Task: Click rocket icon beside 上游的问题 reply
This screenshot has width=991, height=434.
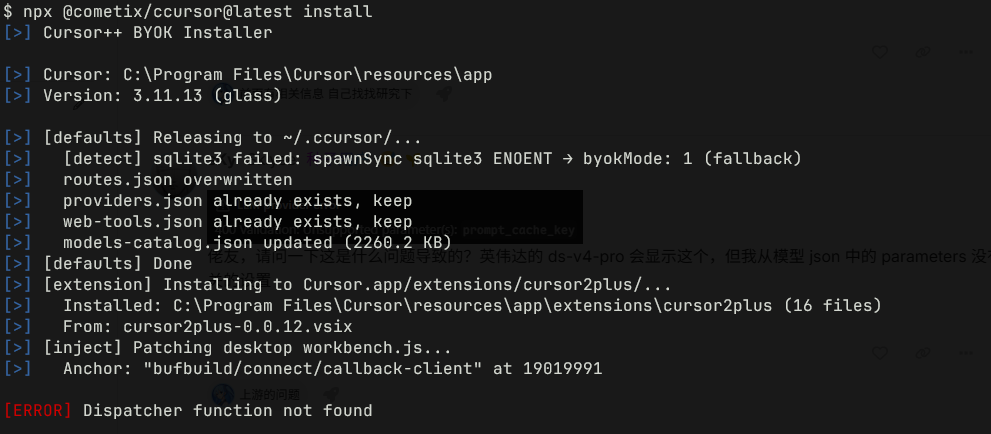Action: pos(329,394)
